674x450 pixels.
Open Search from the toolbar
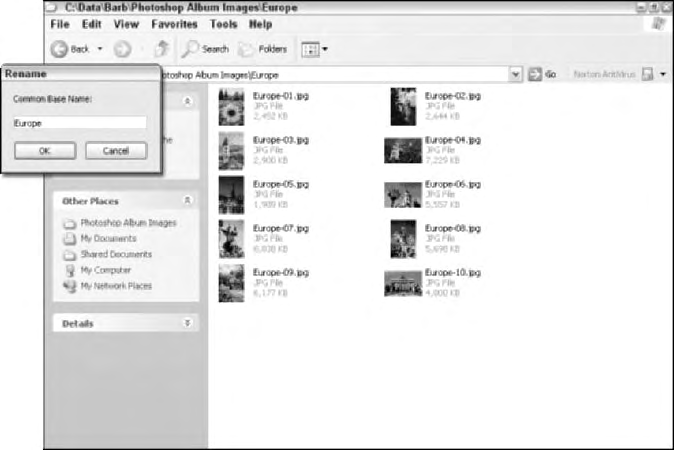[x=205, y=48]
